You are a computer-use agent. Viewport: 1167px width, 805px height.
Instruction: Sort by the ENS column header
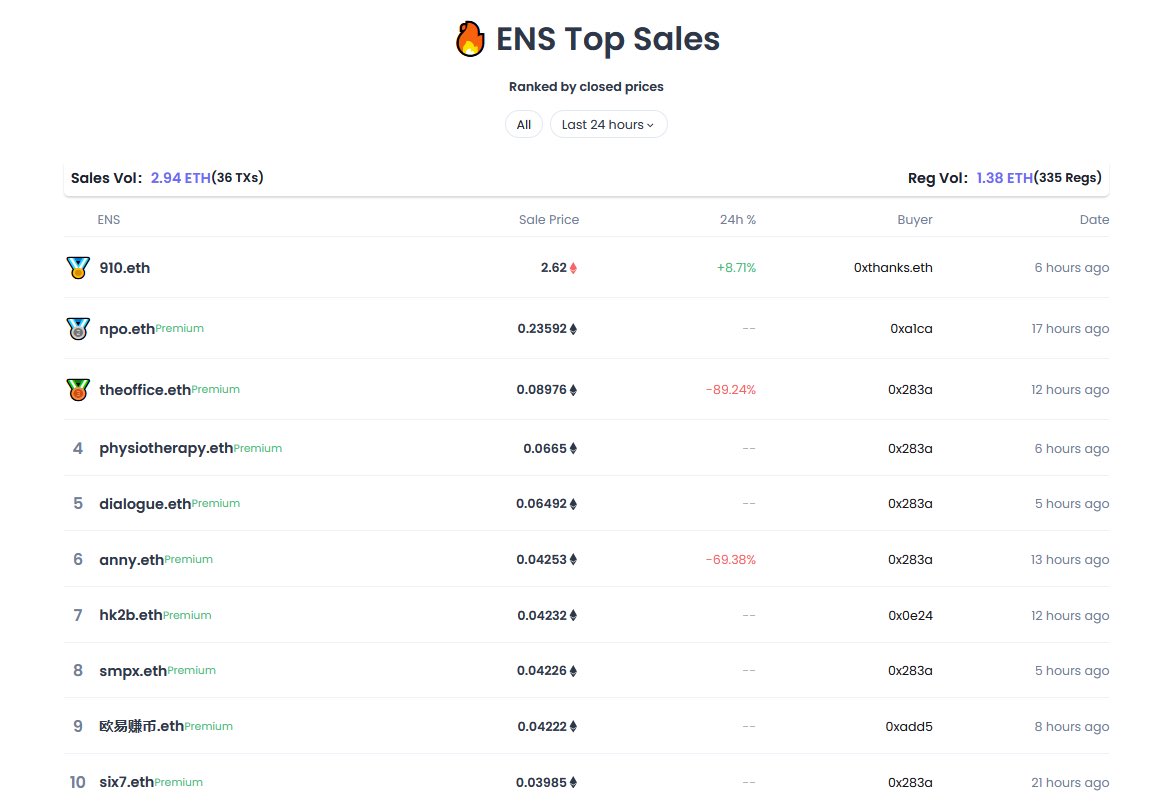pos(109,219)
